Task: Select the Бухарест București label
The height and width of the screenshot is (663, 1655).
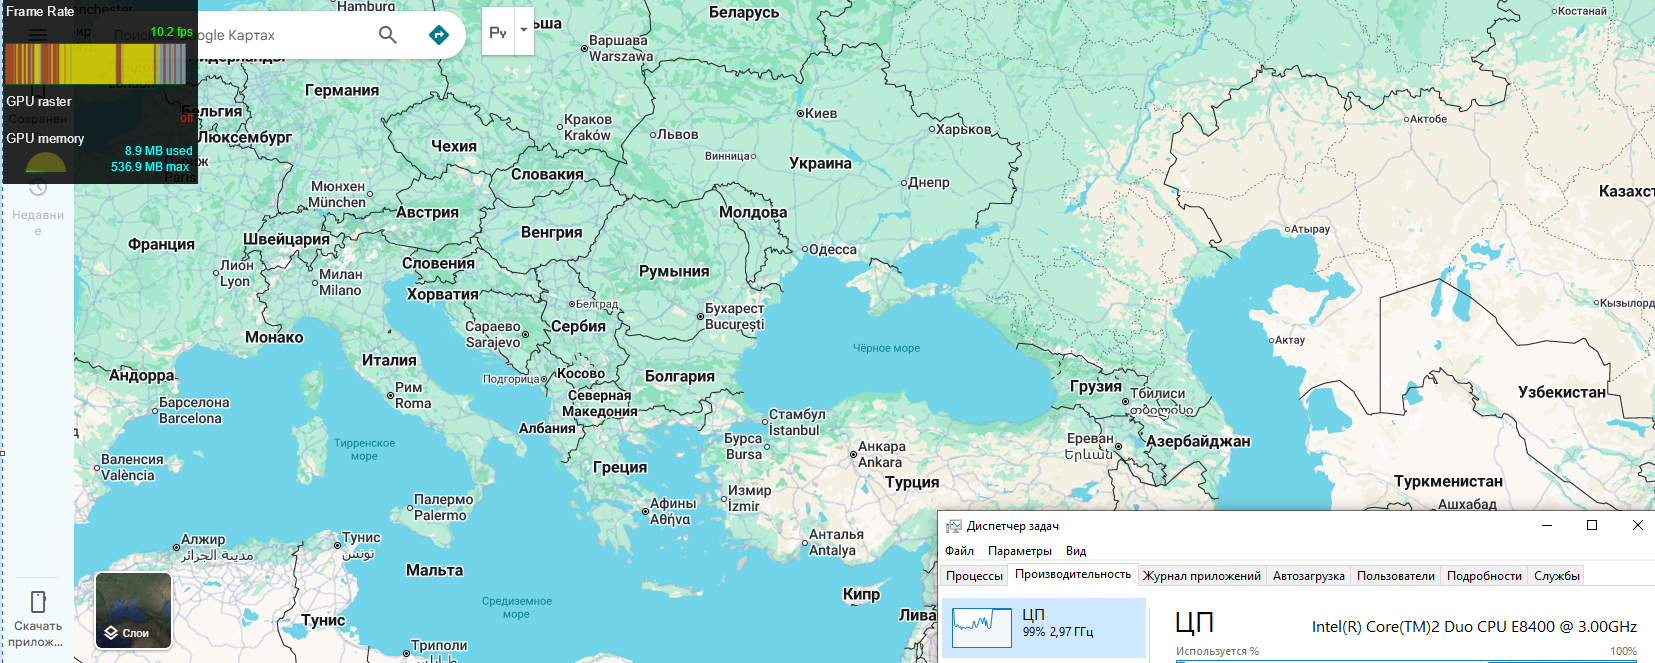Action: (x=734, y=316)
